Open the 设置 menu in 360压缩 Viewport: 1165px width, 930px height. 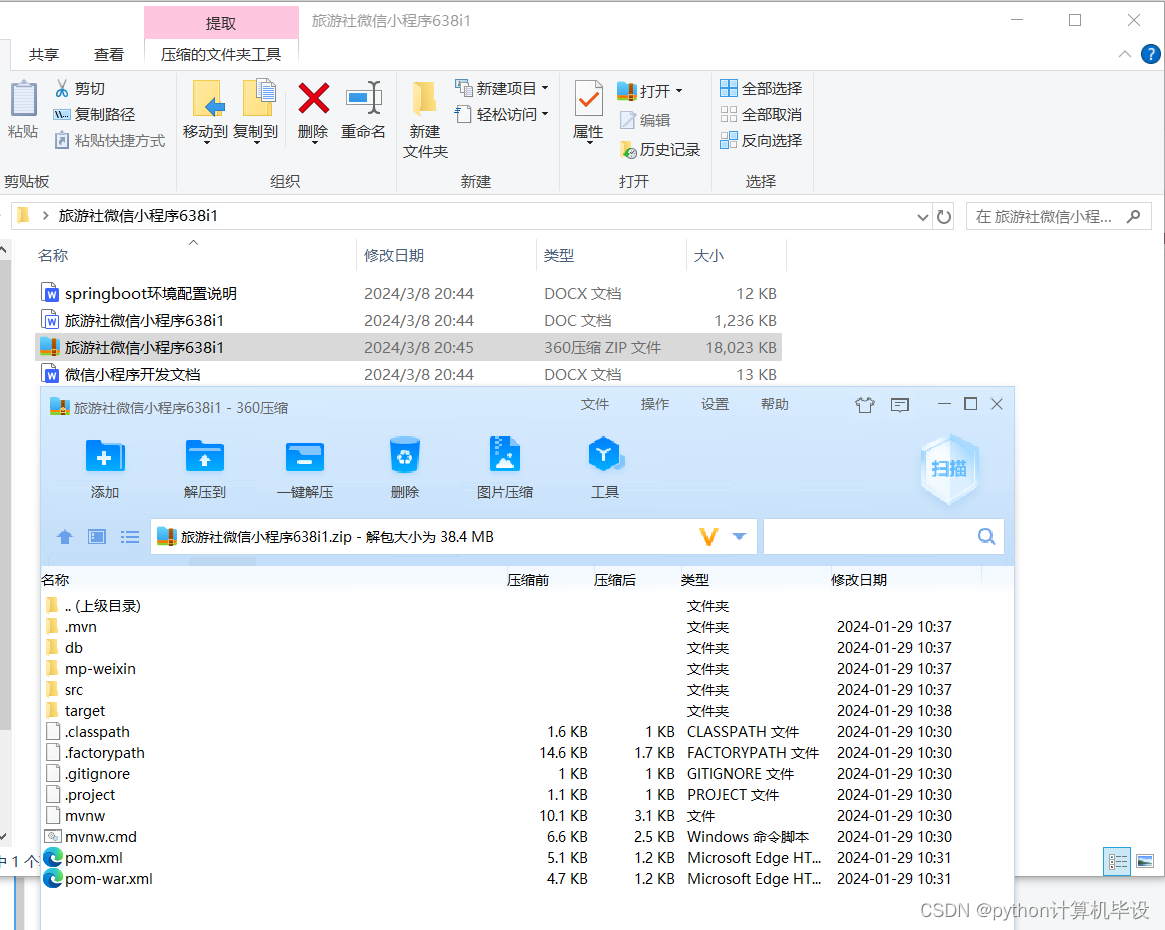click(715, 404)
